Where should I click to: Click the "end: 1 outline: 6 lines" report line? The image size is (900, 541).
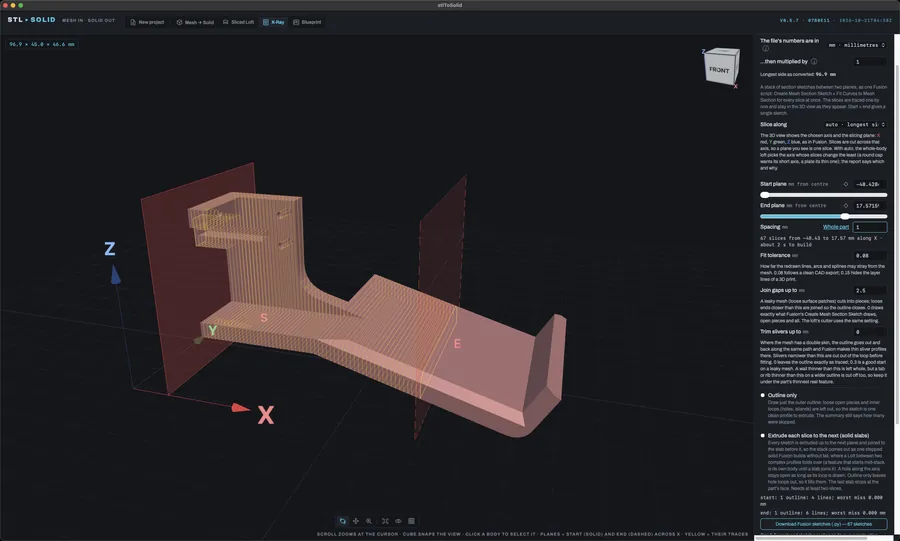point(821,513)
